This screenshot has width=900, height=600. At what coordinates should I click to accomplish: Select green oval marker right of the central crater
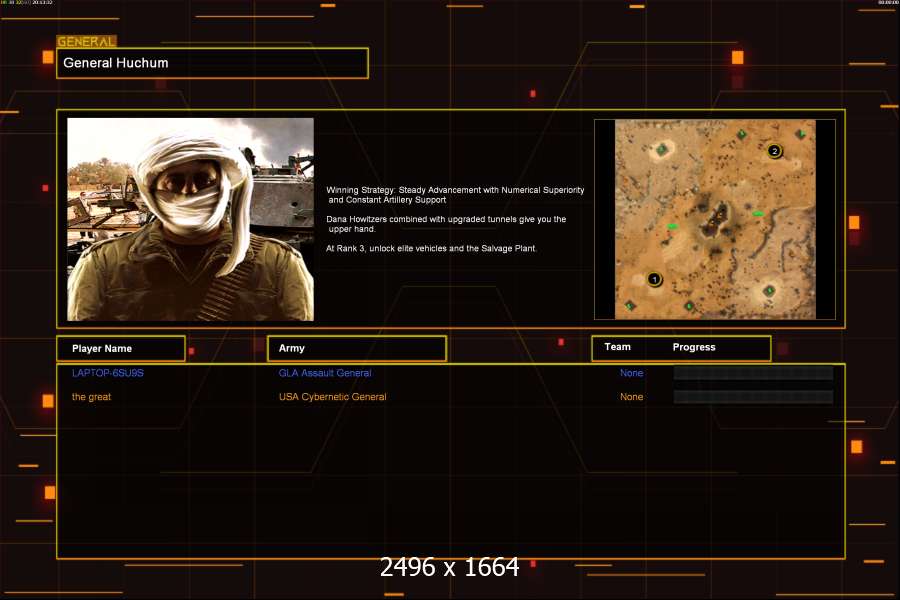758,214
